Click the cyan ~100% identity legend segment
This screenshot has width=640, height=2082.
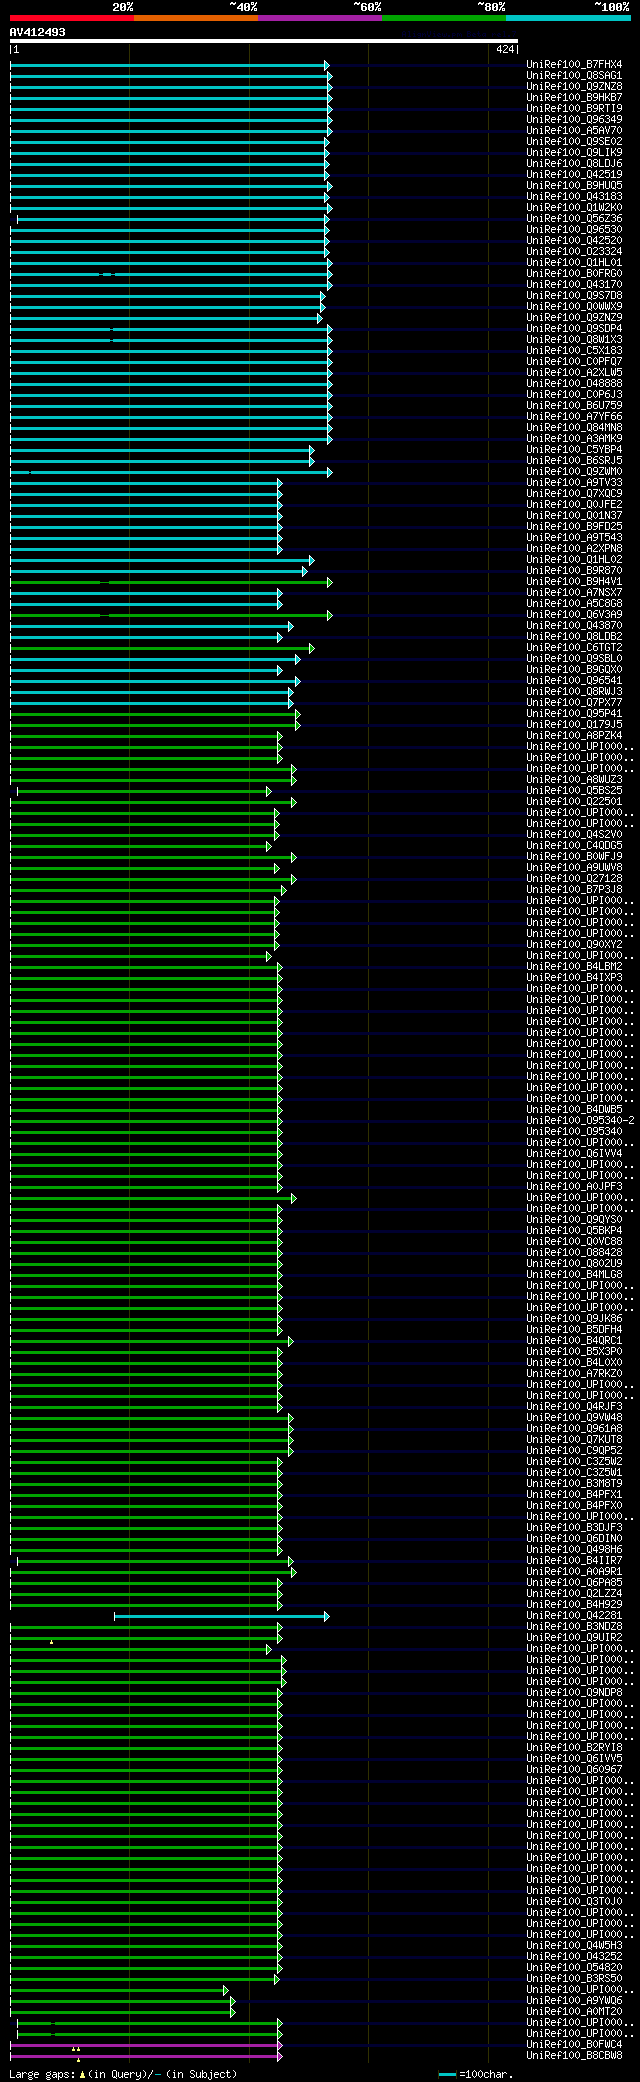pyautogui.click(x=568, y=18)
